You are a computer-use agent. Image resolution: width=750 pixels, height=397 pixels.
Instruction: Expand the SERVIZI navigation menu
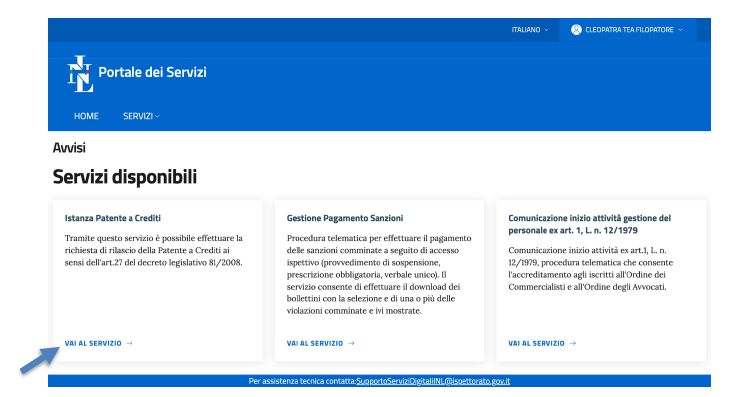pos(141,116)
